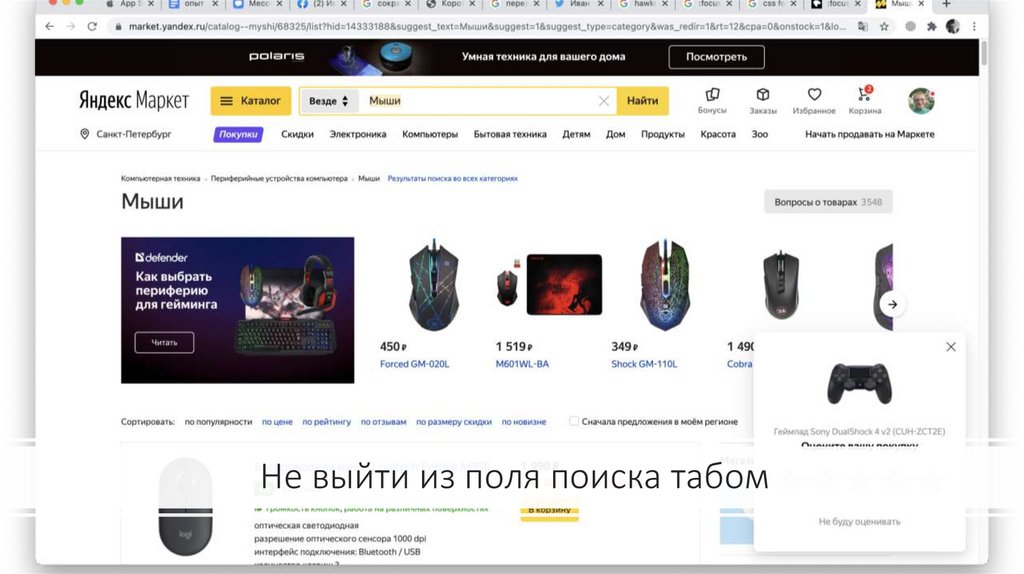The width and height of the screenshot is (1024, 574).
Task: Open the browser extensions puzzle icon
Action: 931,27
